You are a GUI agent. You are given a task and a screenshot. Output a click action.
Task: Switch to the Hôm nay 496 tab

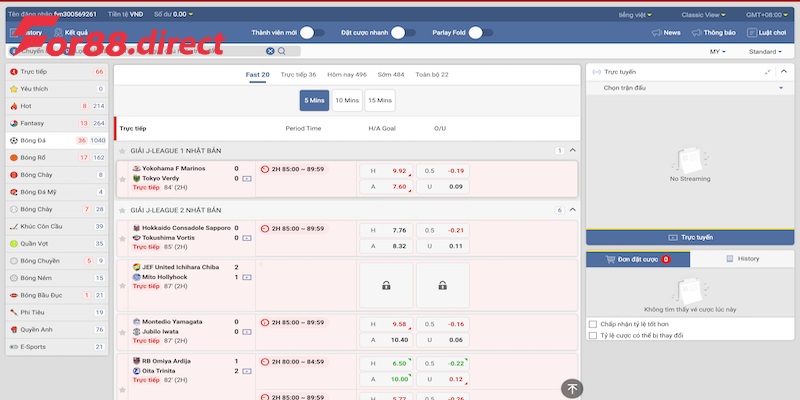[x=347, y=75]
